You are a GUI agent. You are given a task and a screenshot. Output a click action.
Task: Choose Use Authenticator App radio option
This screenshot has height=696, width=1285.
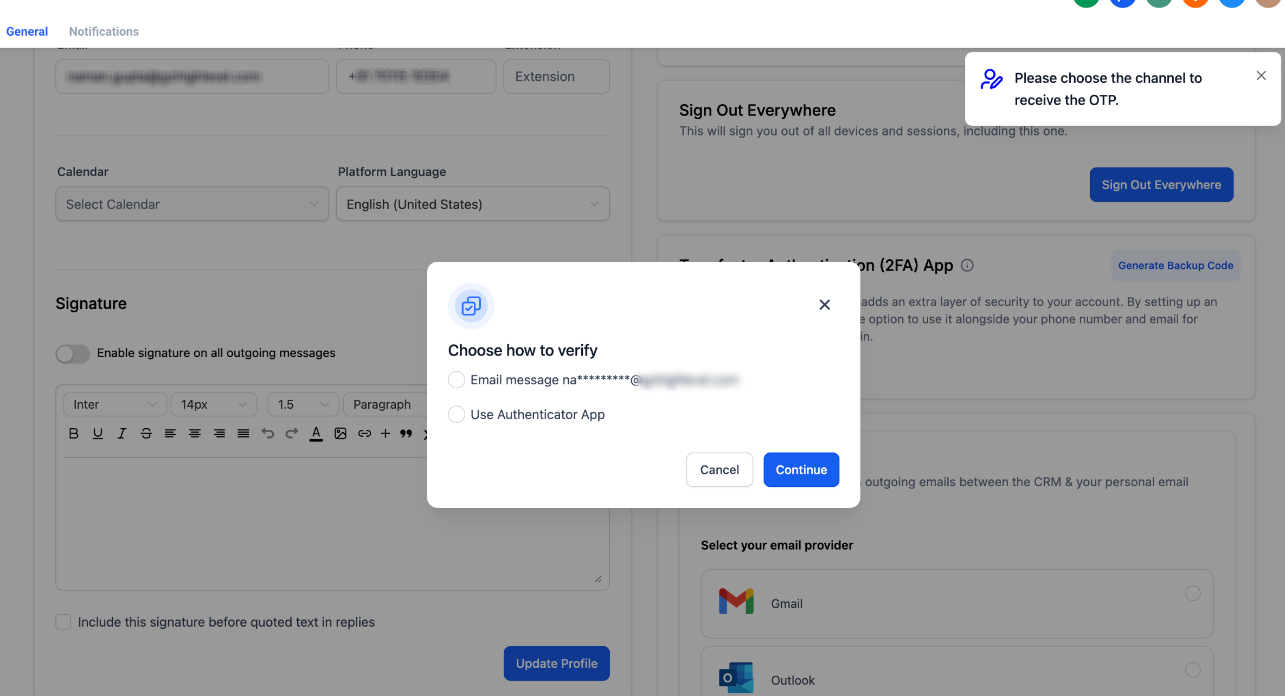pyautogui.click(x=456, y=414)
